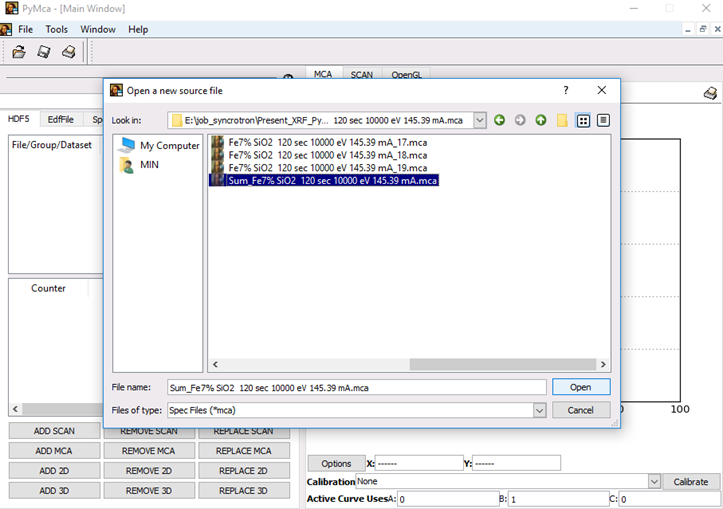Click file list scroll right arrow
The image size is (723, 509).
(603, 364)
